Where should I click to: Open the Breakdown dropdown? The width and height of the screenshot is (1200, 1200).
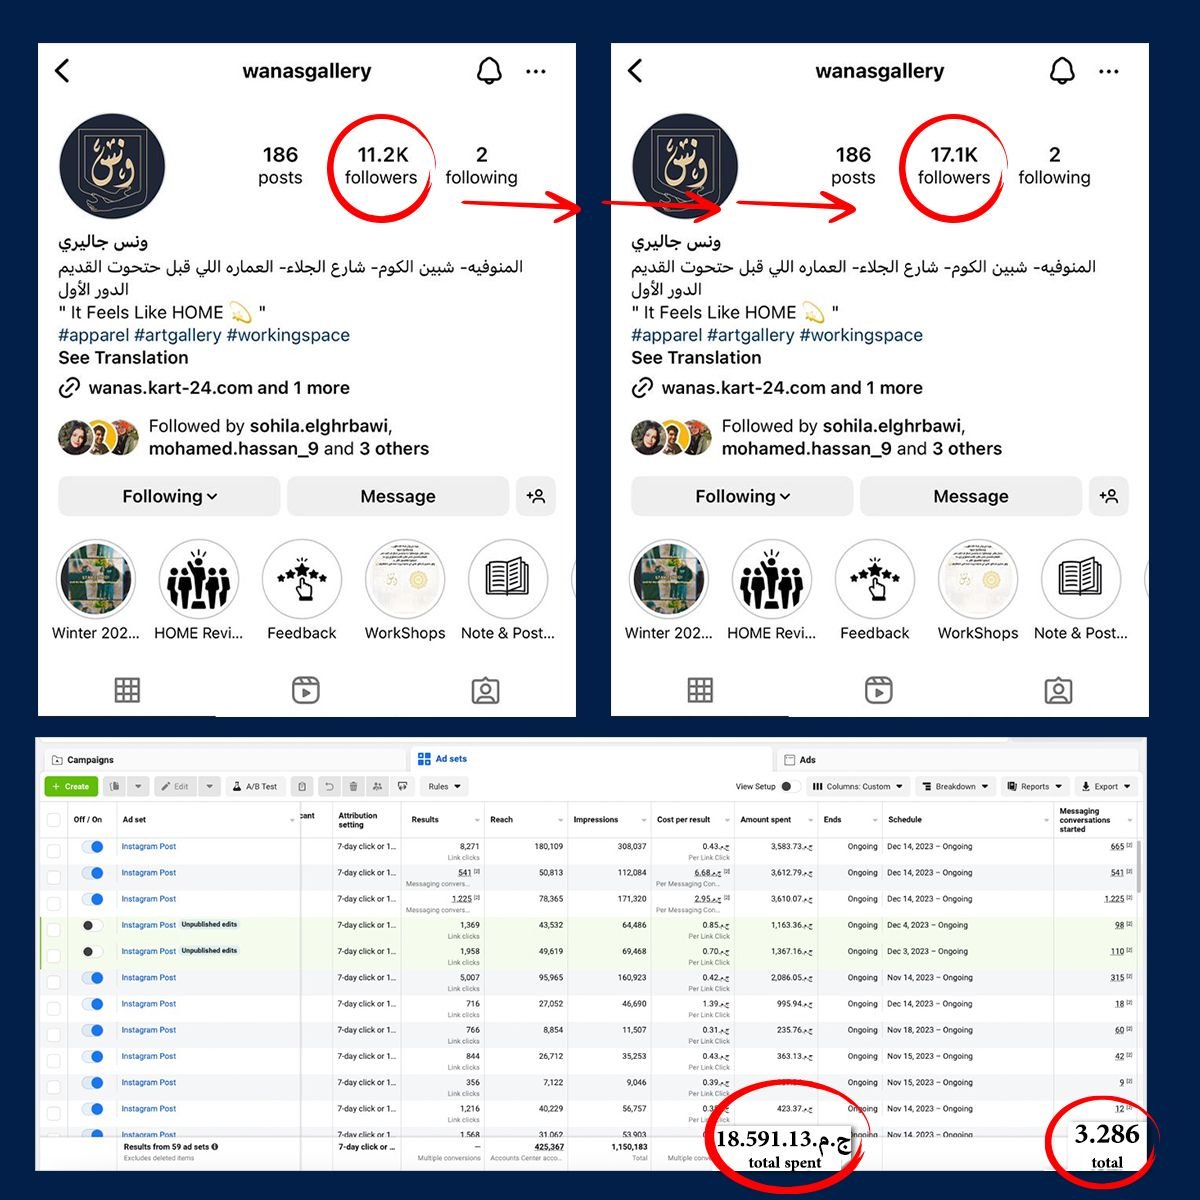point(955,786)
